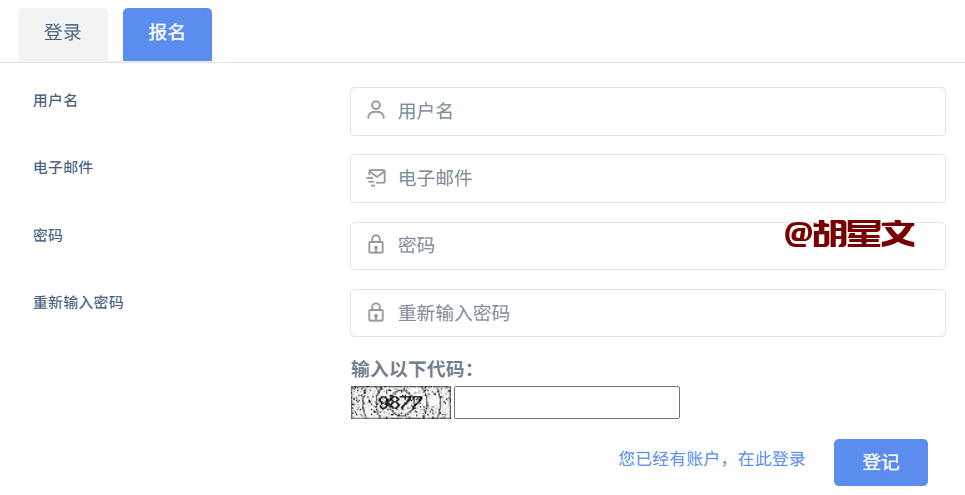Click the 重新输入密码 label on the left
The image size is (965, 495).
(x=78, y=303)
